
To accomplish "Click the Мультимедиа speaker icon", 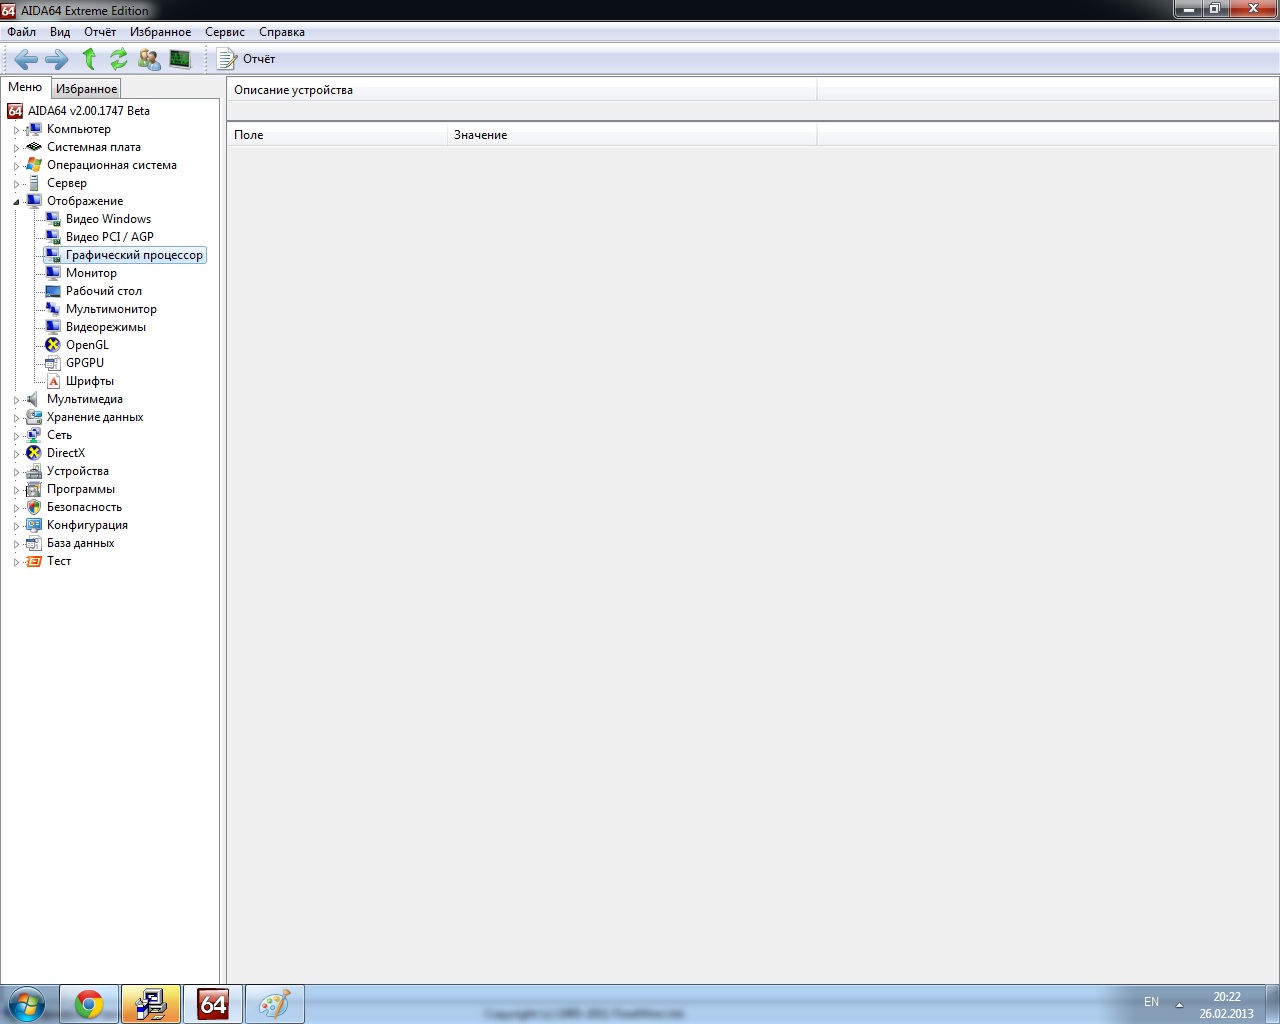I will (x=34, y=399).
